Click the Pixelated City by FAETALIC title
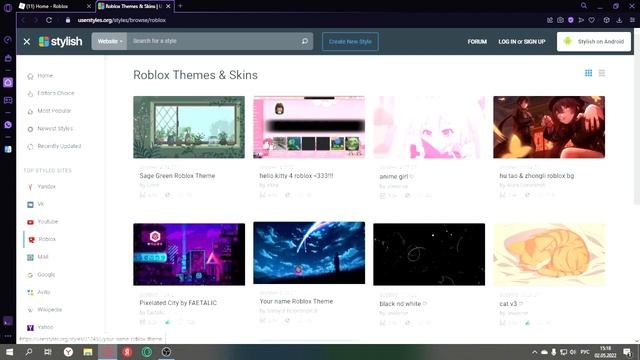Screen dimensions: 640x360 [x=178, y=303]
